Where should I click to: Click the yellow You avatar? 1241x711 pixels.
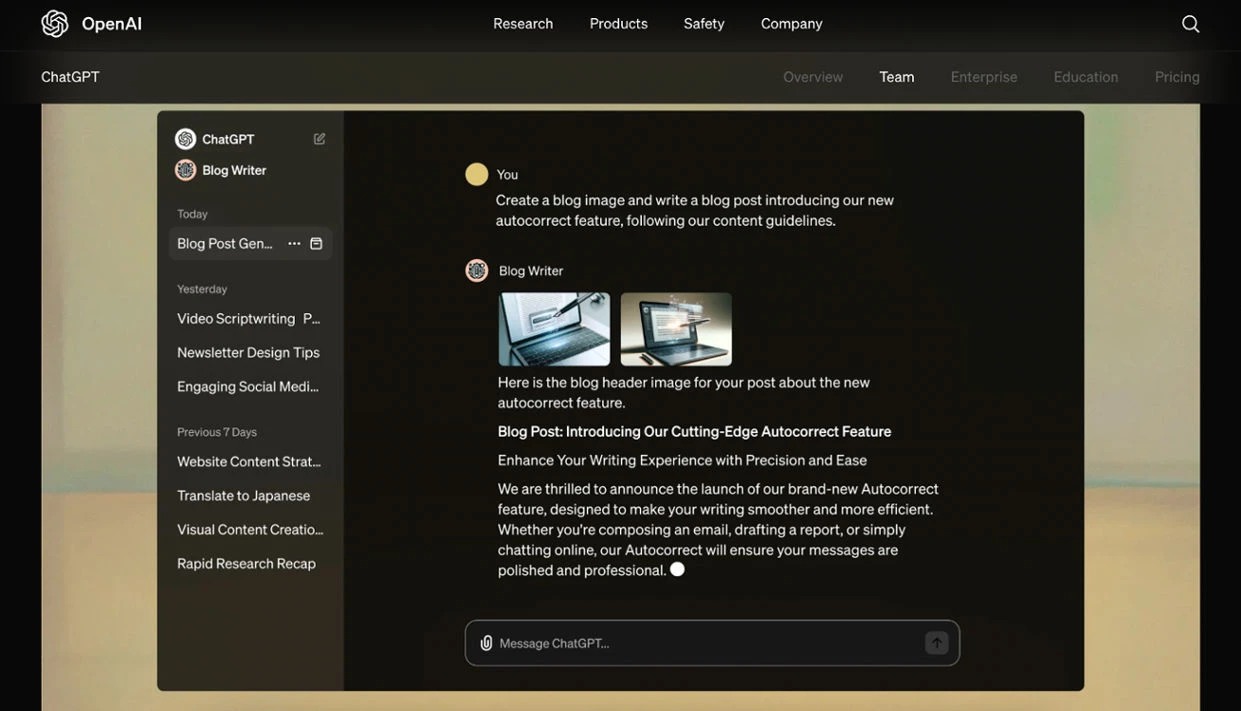[x=477, y=174]
